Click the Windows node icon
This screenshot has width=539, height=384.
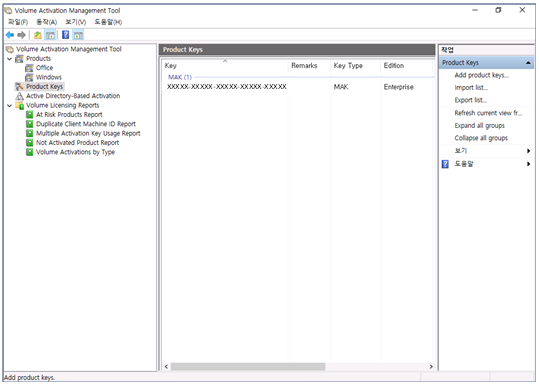click(x=29, y=77)
